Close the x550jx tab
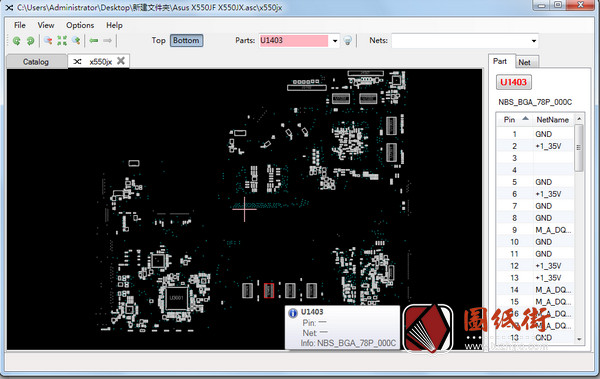Image resolution: width=600 pixels, height=379 pixels. (x=121, y=61)
